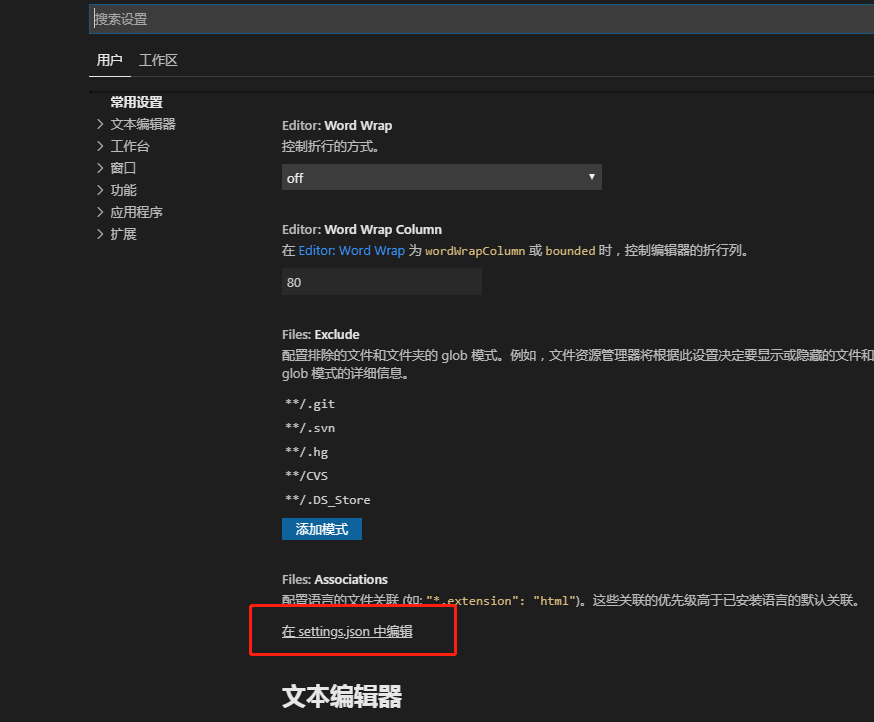Expand the 功能 settings section
This screenshot has height=722, width=874.
point(122,189)
